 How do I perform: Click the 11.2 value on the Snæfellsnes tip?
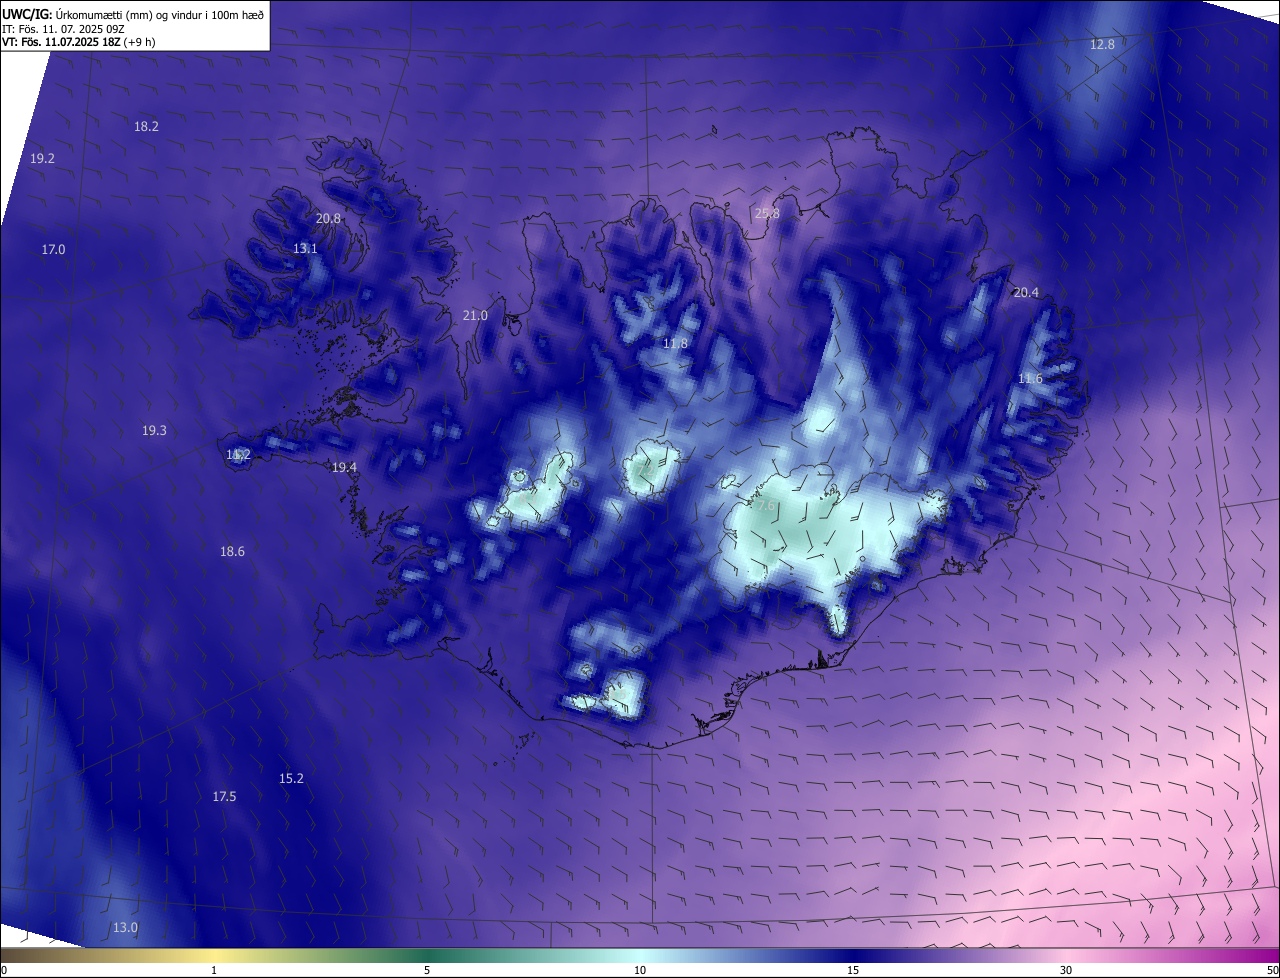238,454
